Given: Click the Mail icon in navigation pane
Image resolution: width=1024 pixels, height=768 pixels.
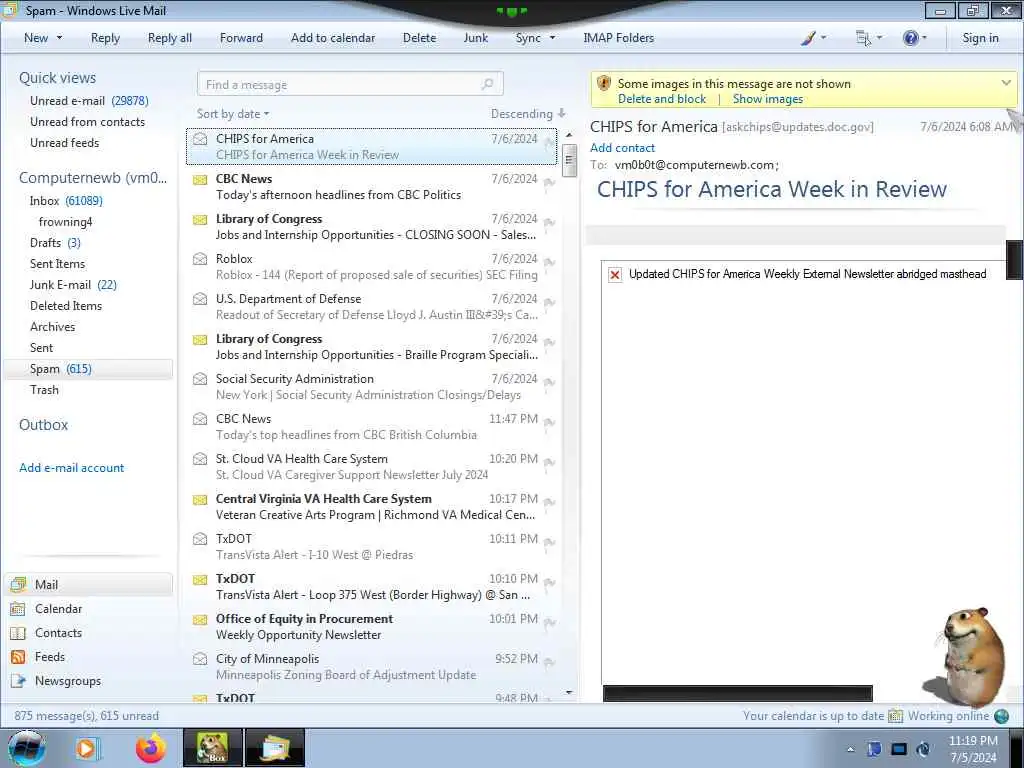Looking at the screenshot, I should pyautogui.click(x=18, y=584).
